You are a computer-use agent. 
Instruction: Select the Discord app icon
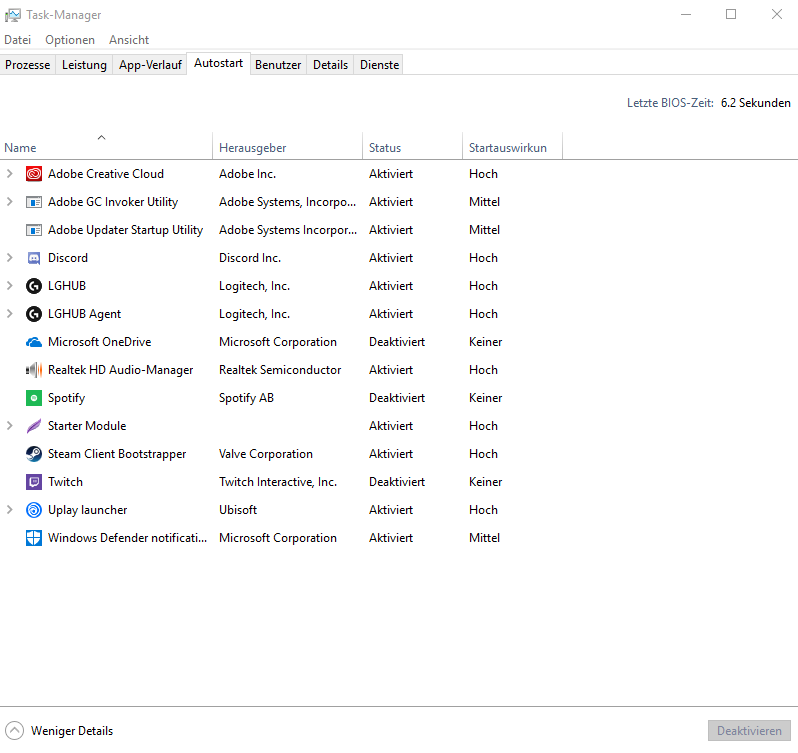(34, 258)
